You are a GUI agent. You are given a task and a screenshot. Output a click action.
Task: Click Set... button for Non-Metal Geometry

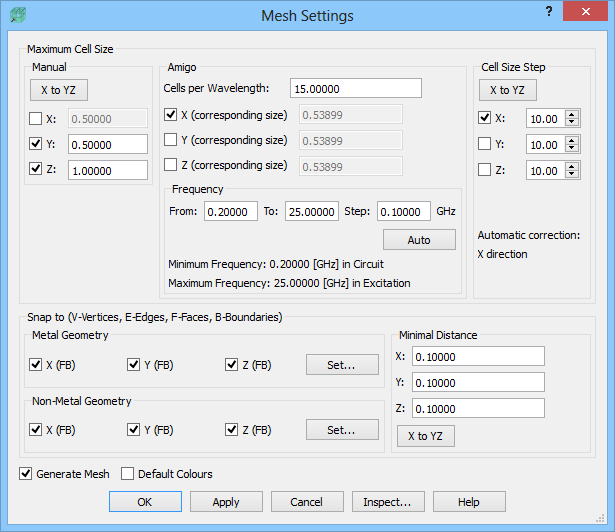[x=342, y=430]
